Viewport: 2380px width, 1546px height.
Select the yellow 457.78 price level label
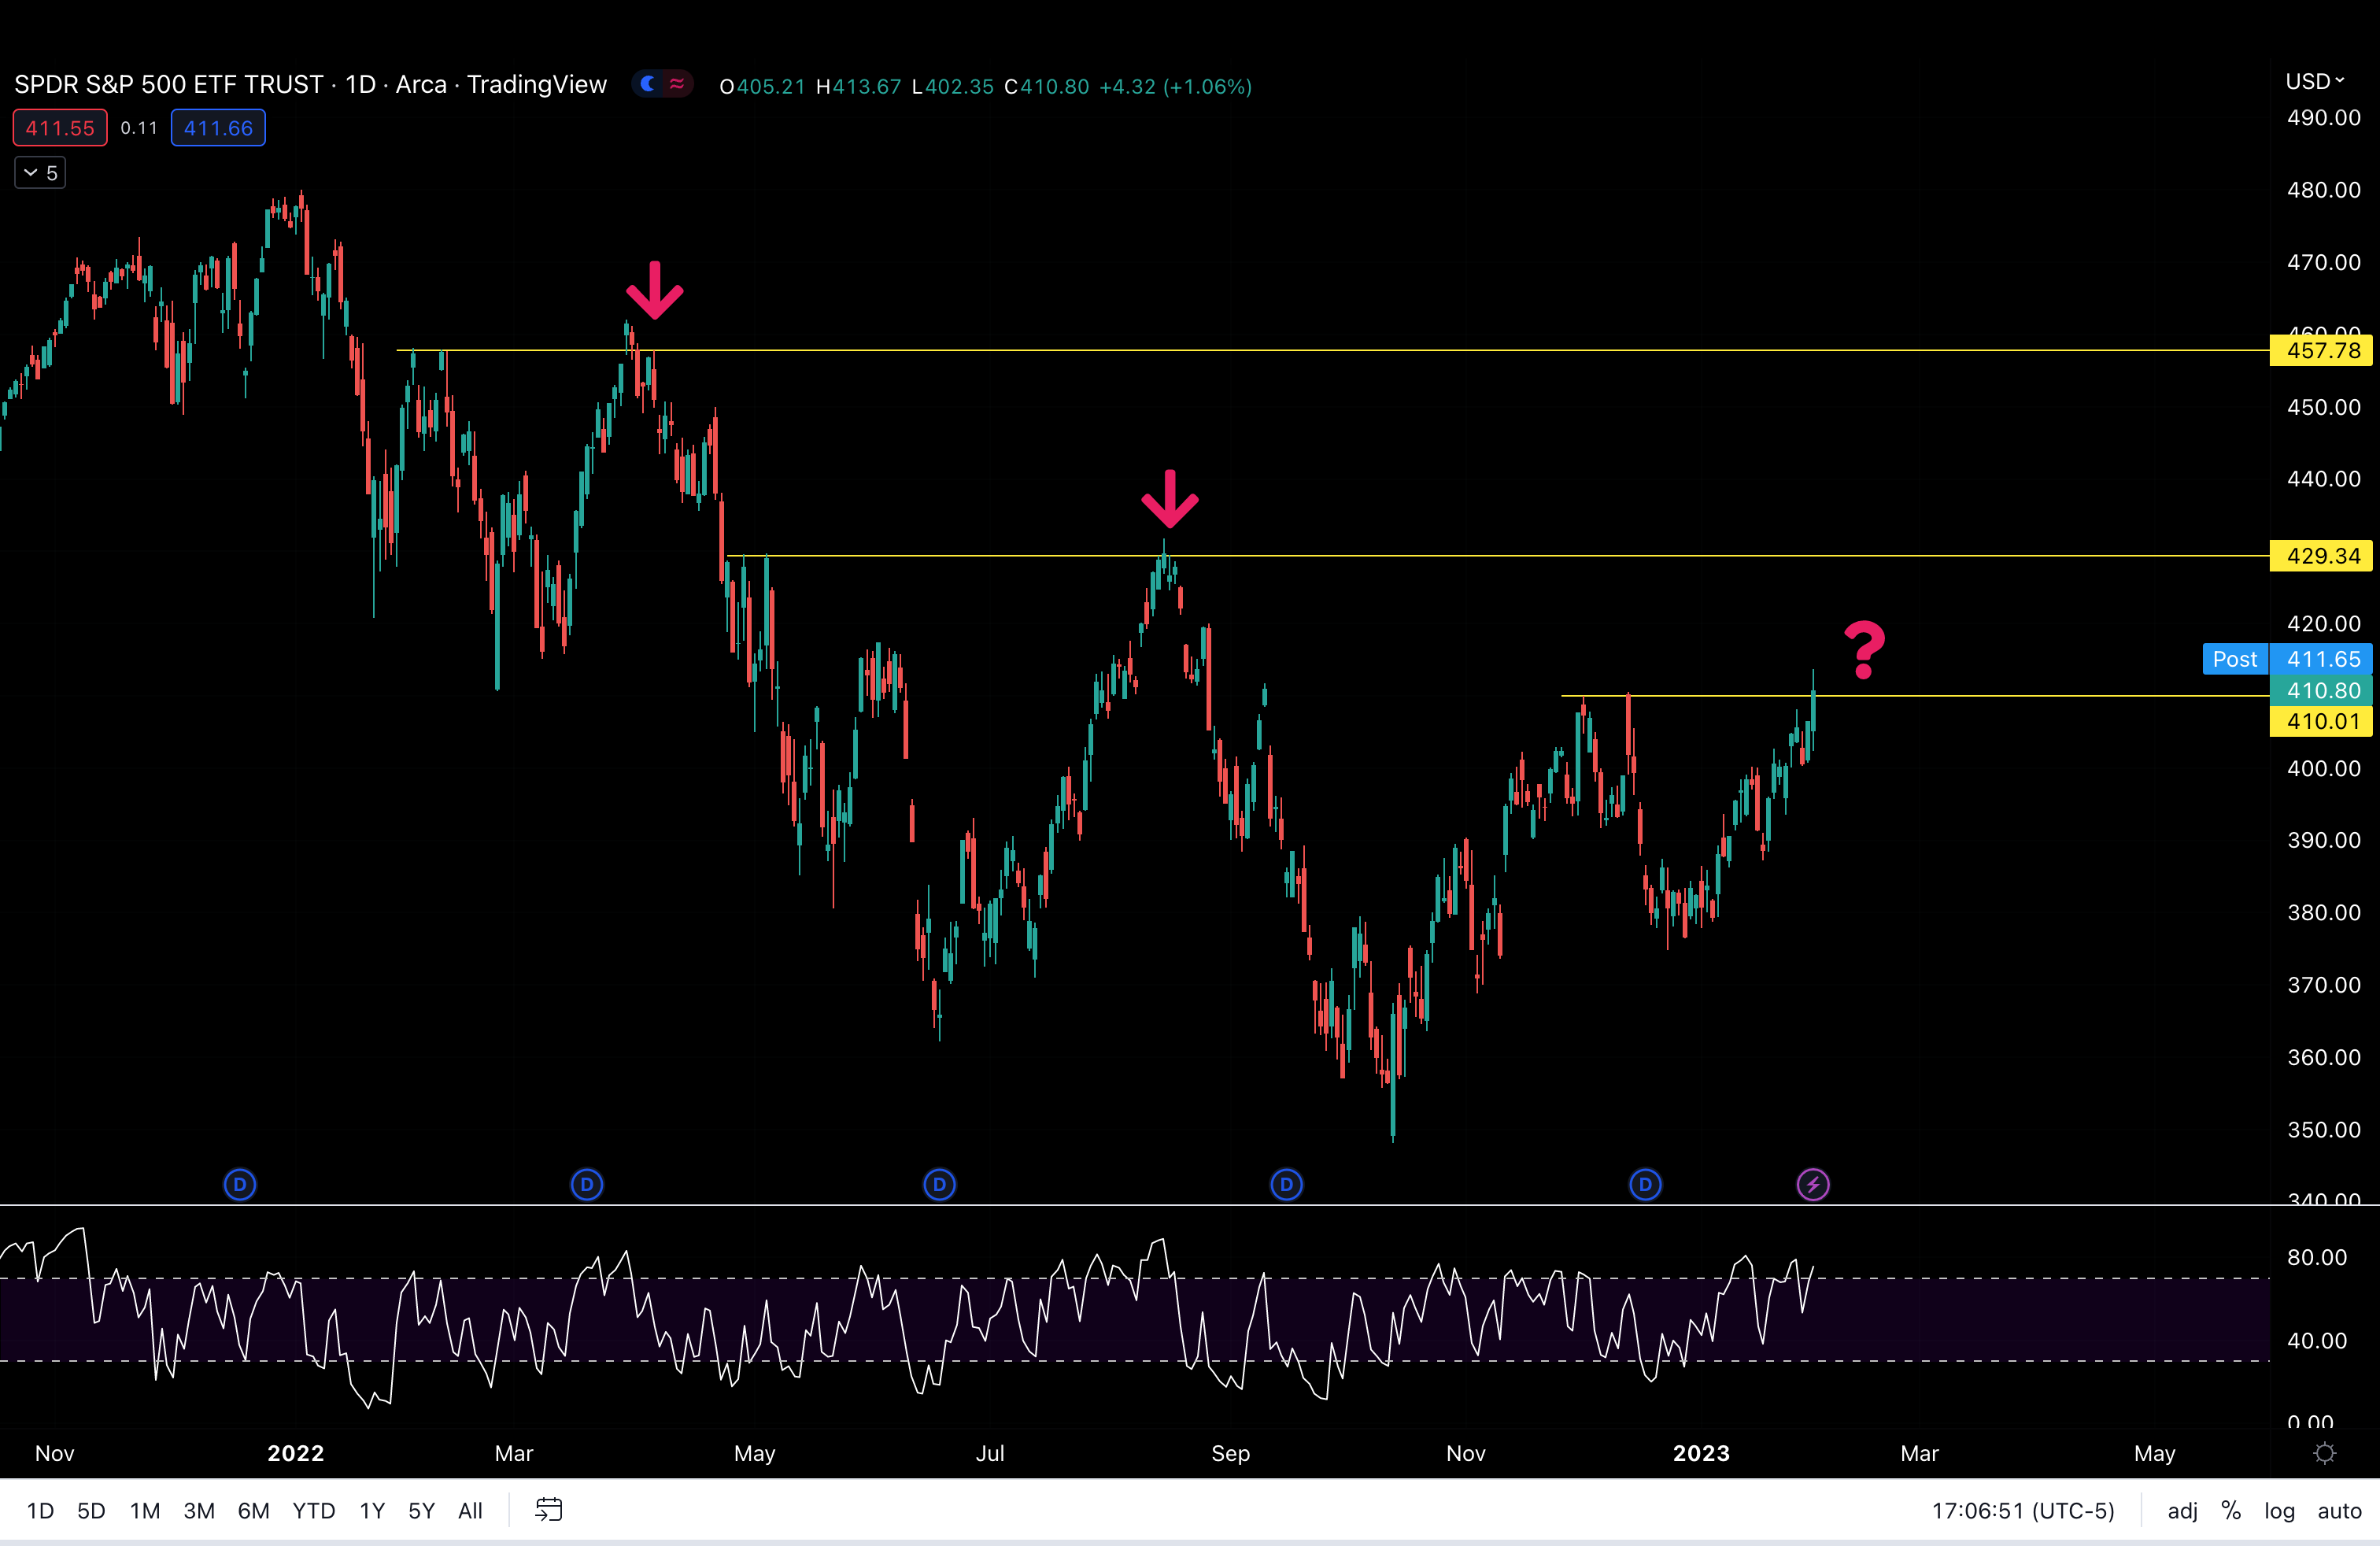(2322, 351)
